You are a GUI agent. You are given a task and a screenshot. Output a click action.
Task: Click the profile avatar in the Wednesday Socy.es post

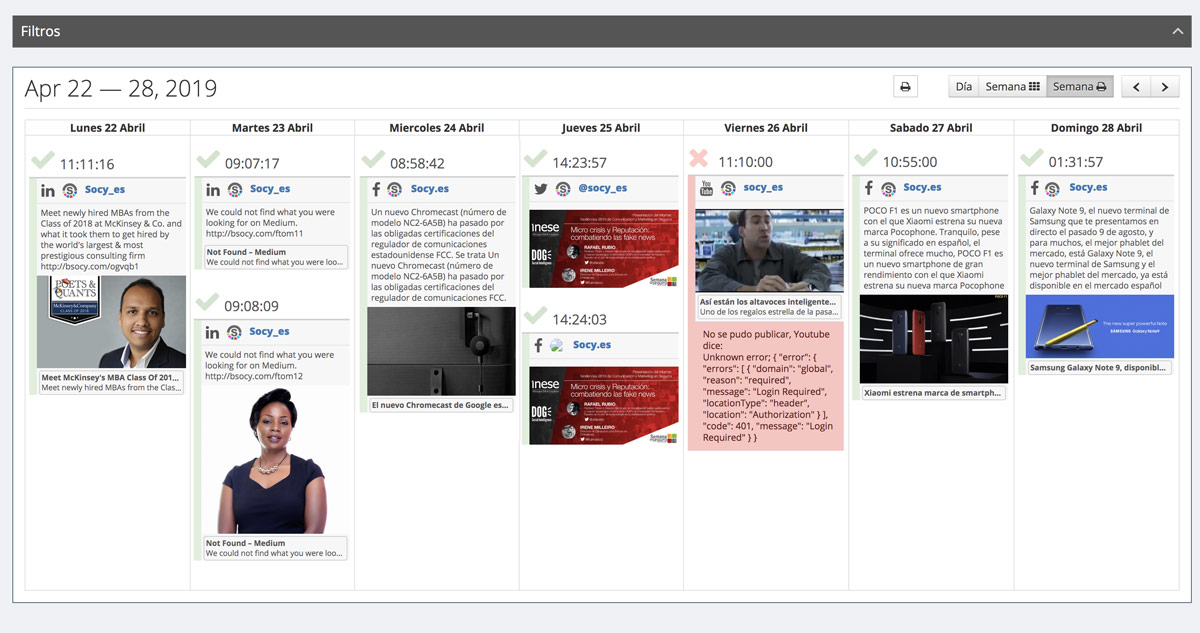(x=395, y=189)
